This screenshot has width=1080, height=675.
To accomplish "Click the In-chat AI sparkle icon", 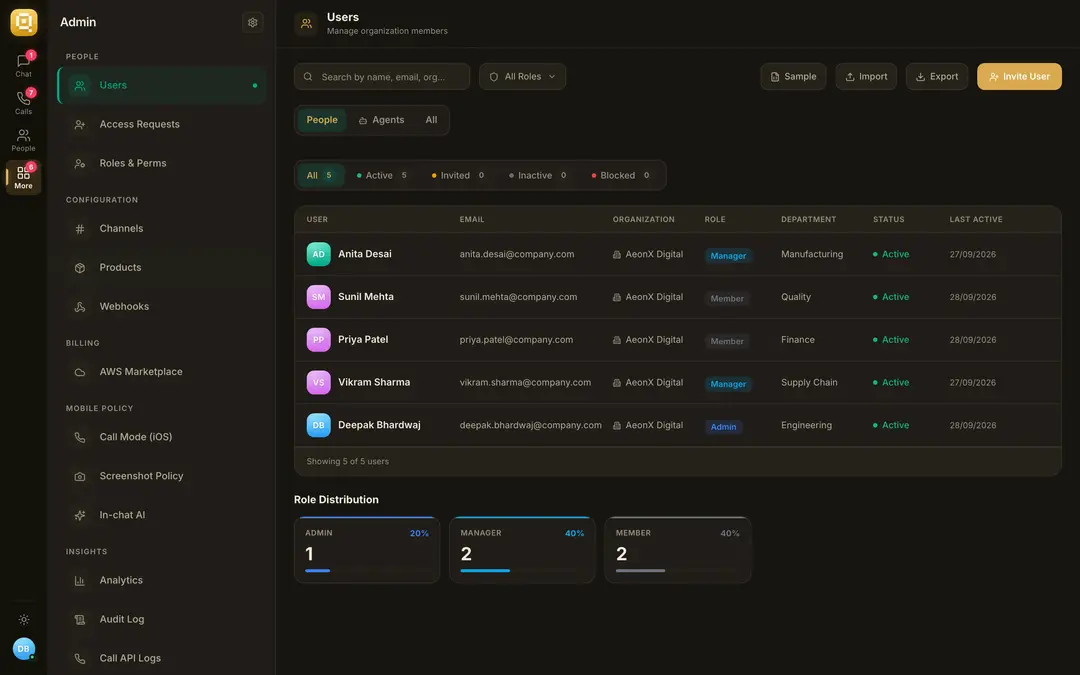I will pyautogui.click(x=80, y=515).
